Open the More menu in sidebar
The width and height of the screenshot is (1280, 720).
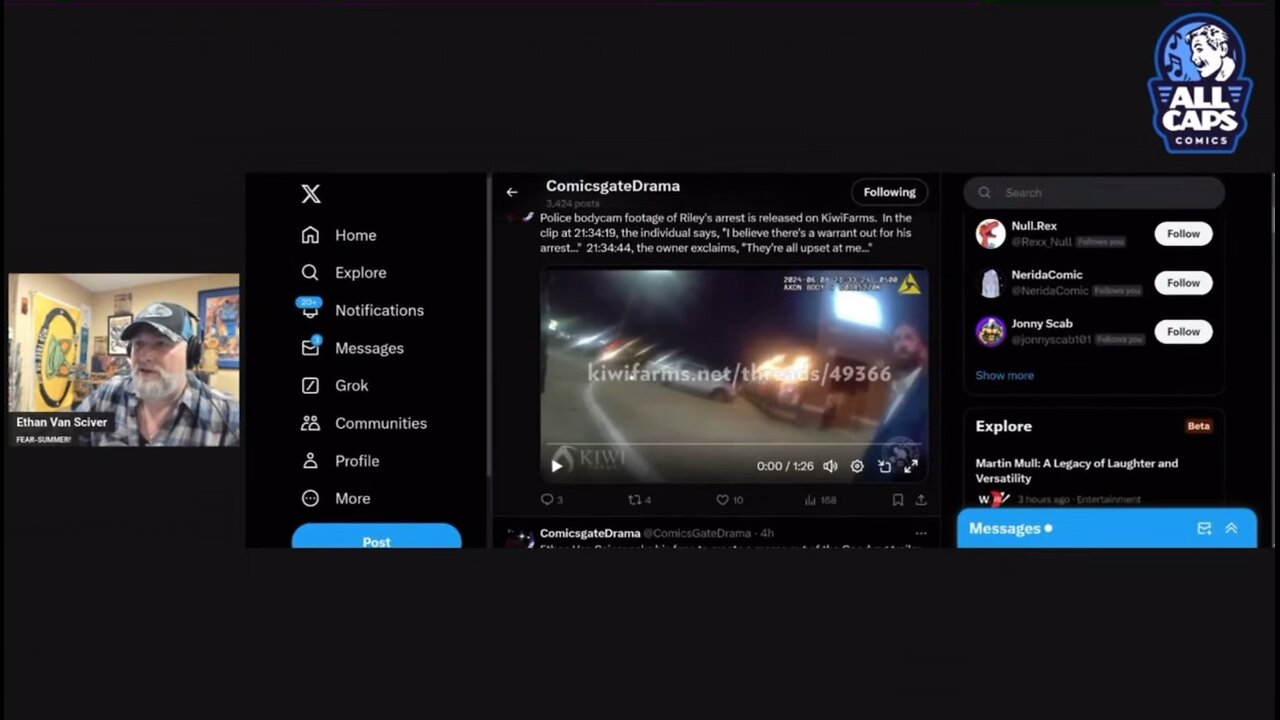335,498
